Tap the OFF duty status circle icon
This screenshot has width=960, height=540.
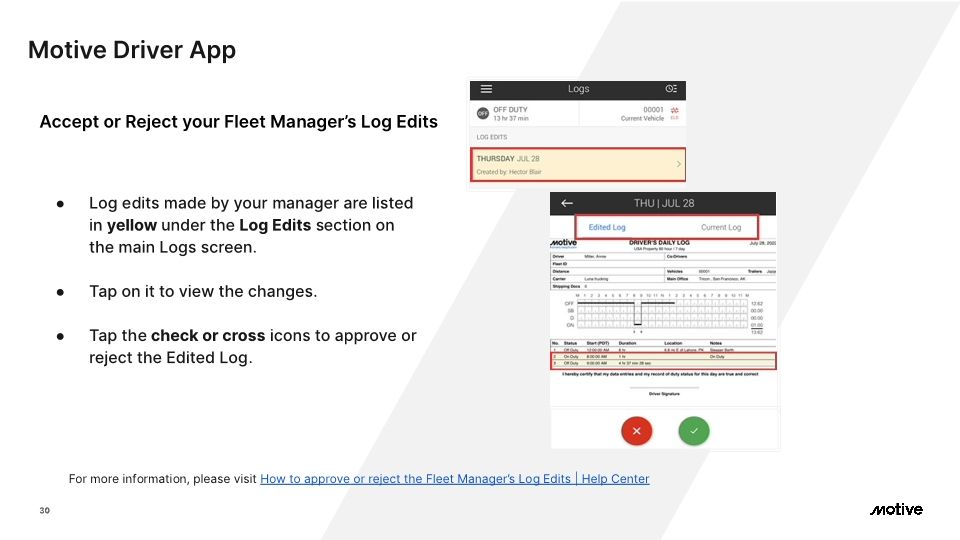pos(482,113)
